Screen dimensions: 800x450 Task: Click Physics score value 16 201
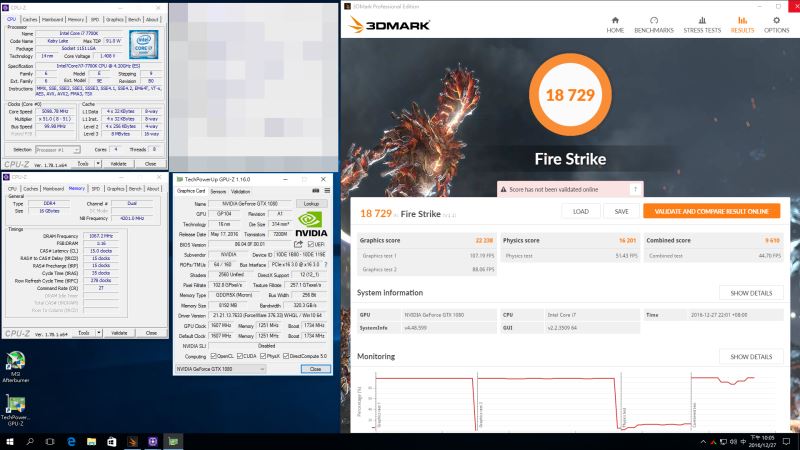point(628,240)
